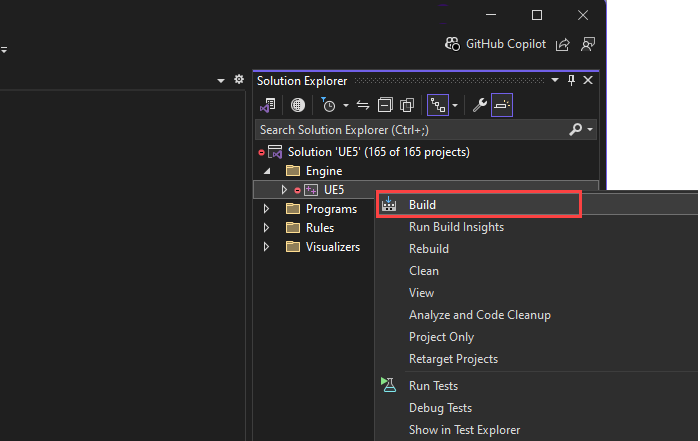The width and height of the screenshot is (700, 441).
Task: Click the Pending Changes Filter clock icon
Action: click(x=328, y=105)
